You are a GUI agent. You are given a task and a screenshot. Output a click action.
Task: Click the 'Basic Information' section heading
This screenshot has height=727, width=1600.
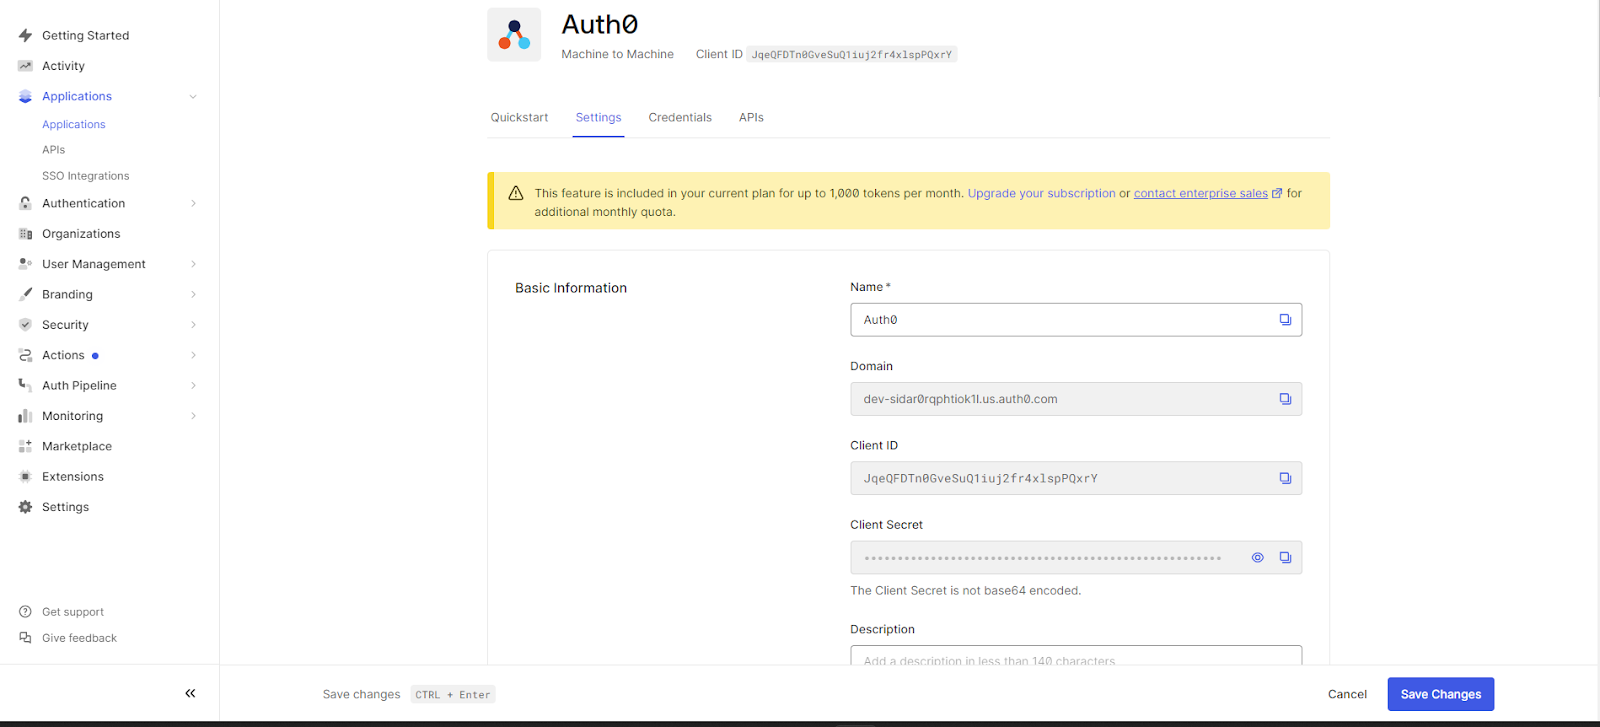pyautogui.click(x=571, y=288)
